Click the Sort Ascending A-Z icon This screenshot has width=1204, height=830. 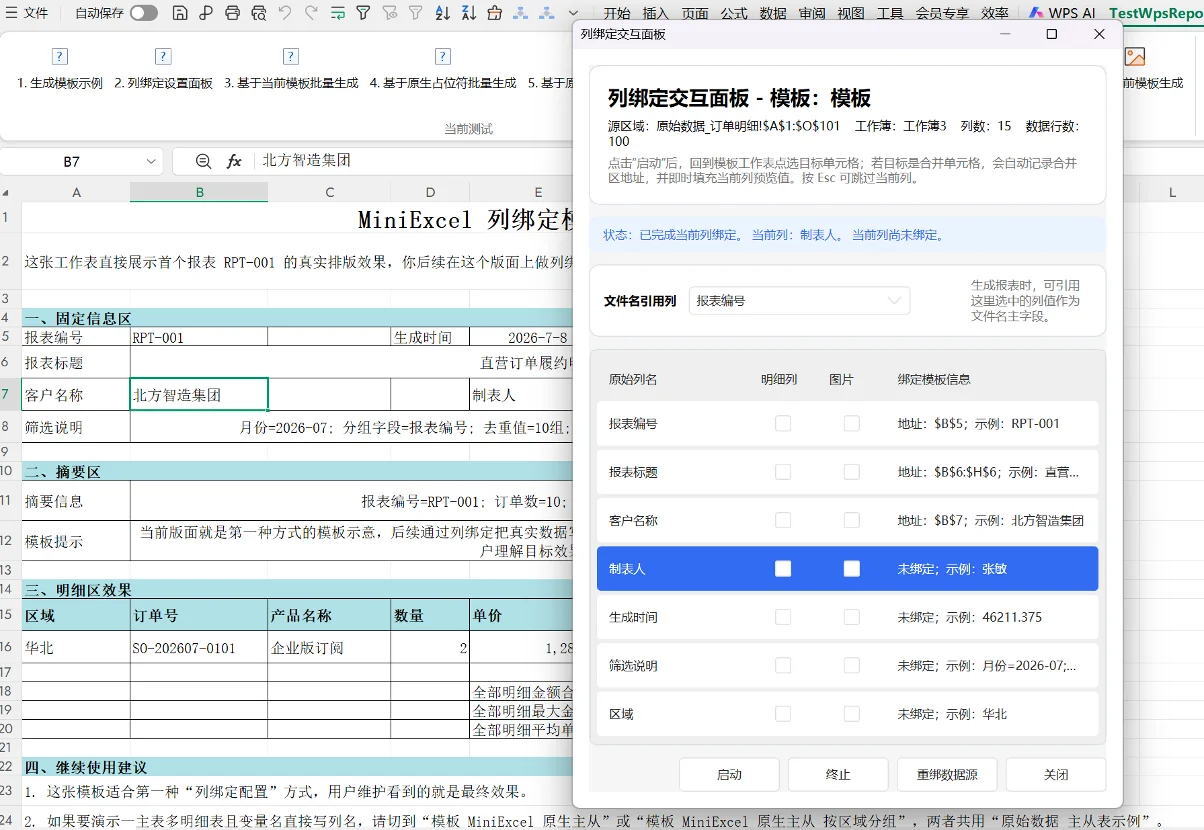(x=442, y=13)
